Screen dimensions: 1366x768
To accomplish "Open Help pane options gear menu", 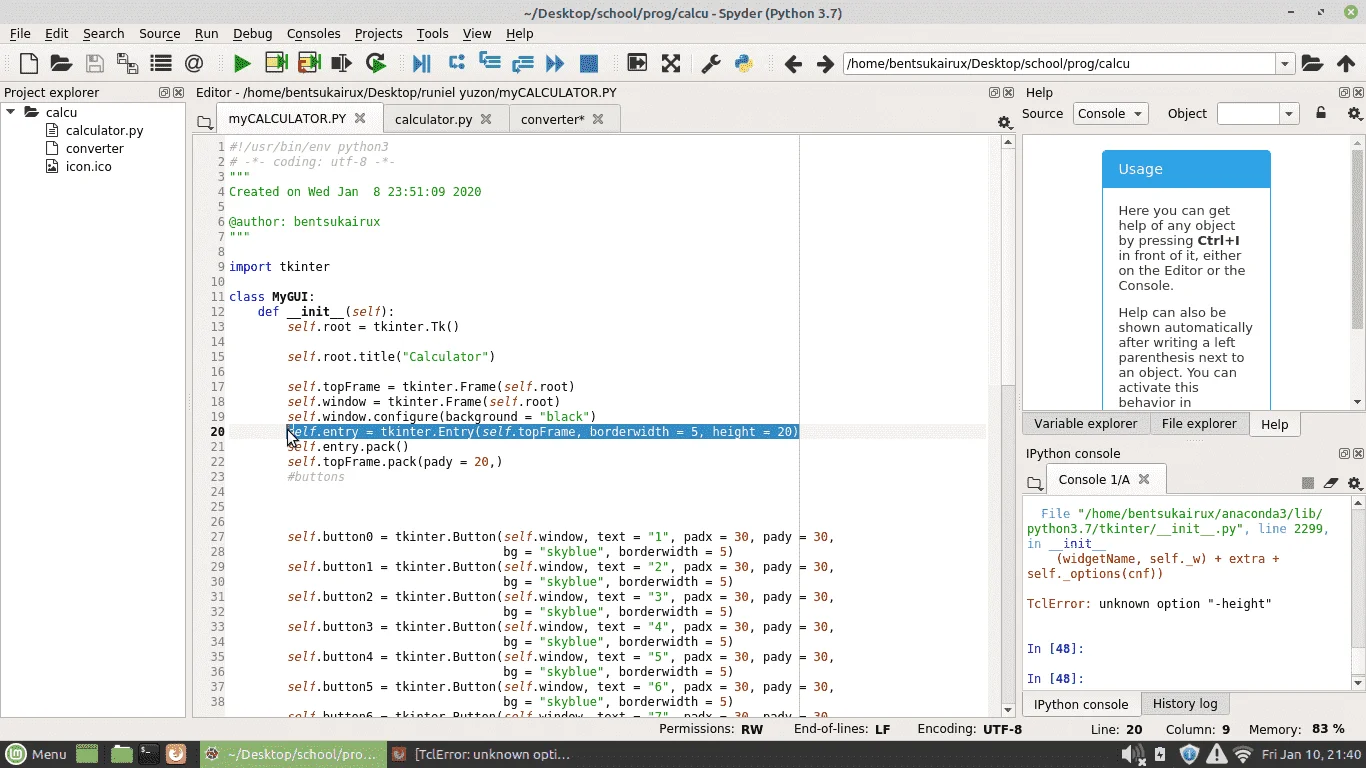I will point(1355,113).
